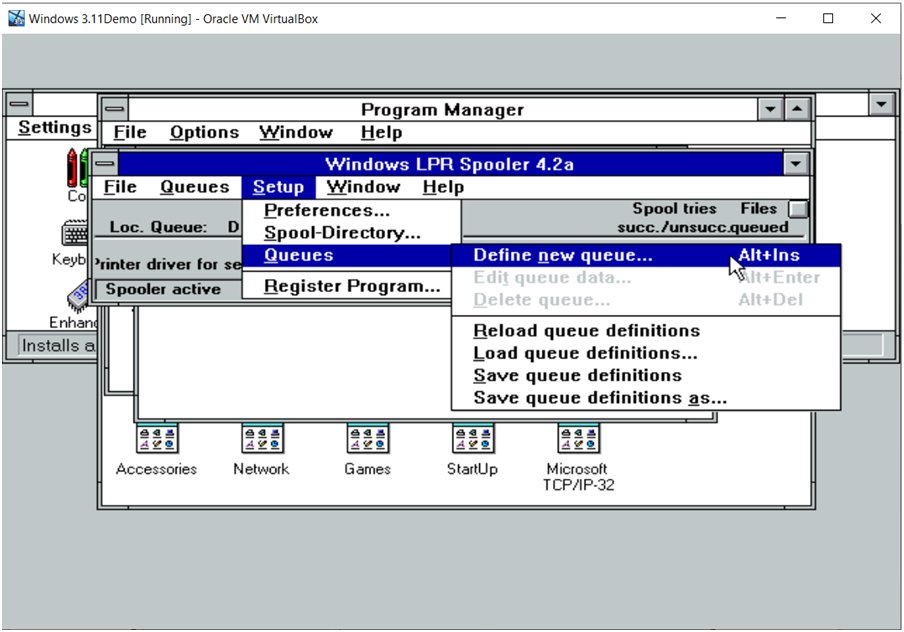Image resolution: width=904 pixels, height=632 pixels.
Task: Open the Microsoft TCP/IP-32 group icon
Action: (x=578, y=439)
